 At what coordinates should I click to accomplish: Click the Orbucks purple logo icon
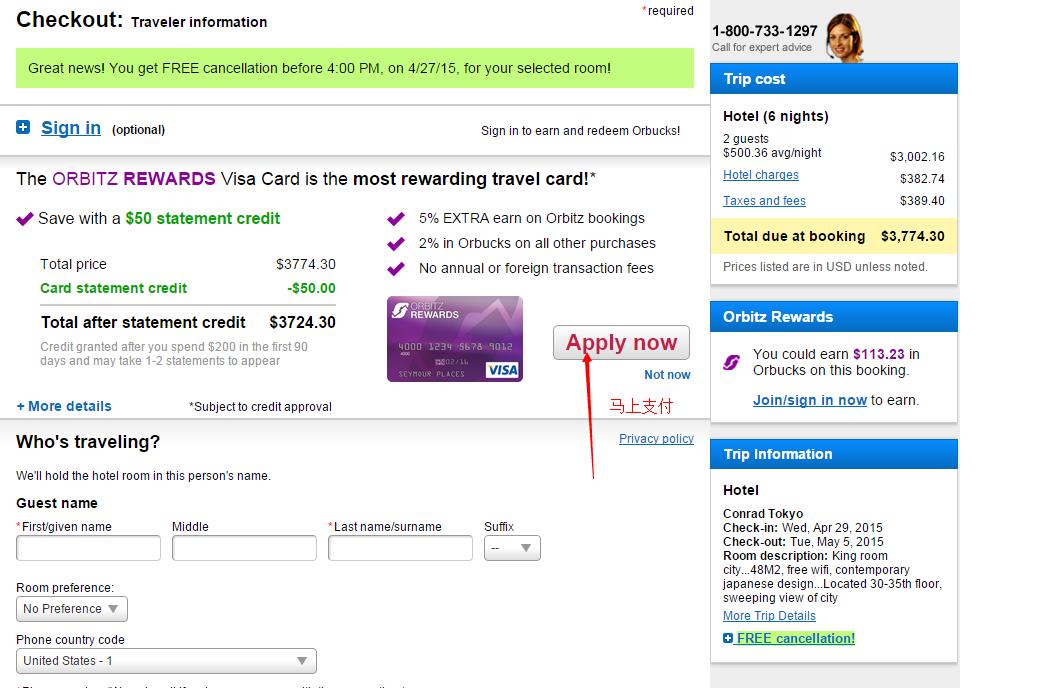coord(732,362)
